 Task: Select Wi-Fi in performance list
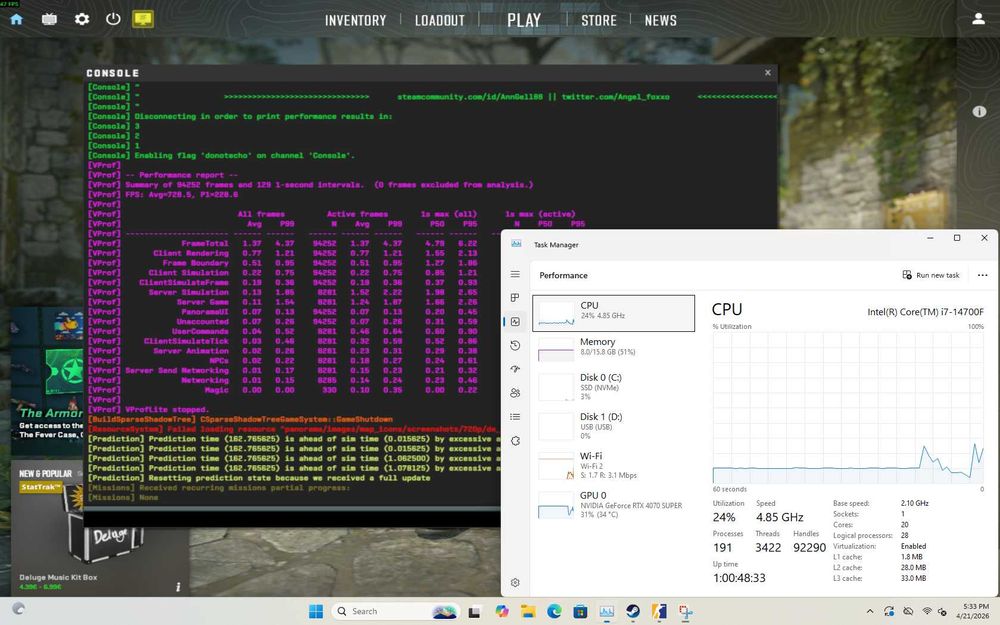pos(614,465)
